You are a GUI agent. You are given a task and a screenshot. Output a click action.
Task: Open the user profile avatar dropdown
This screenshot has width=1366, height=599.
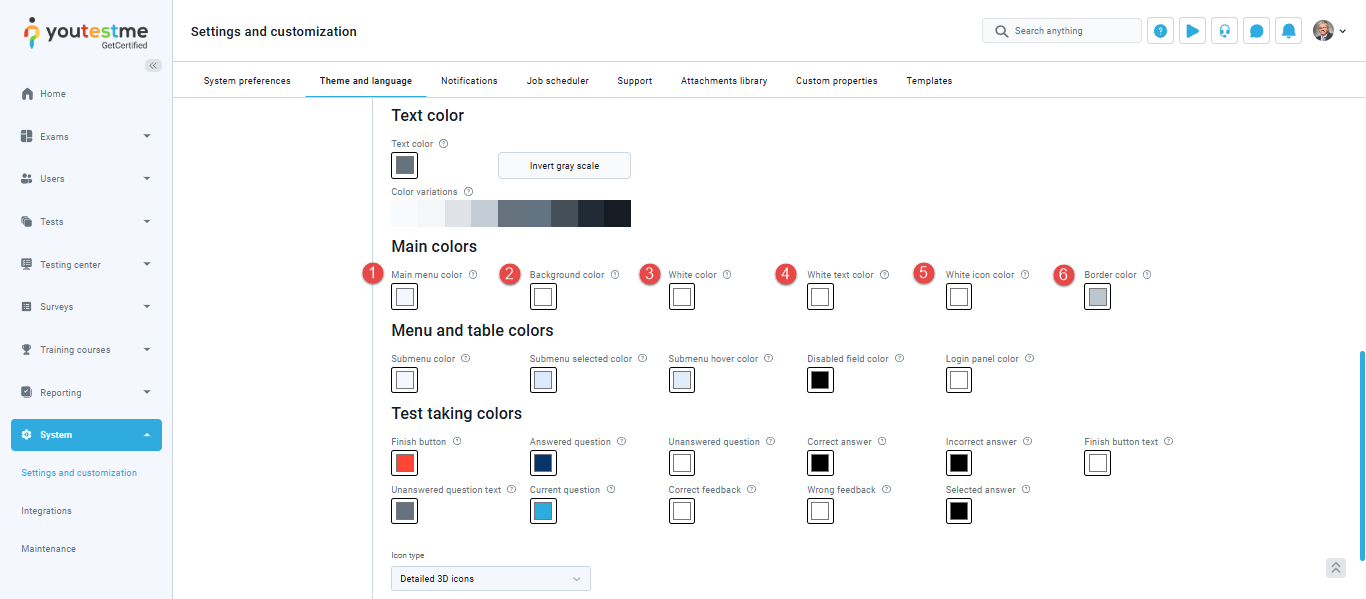1329,31
